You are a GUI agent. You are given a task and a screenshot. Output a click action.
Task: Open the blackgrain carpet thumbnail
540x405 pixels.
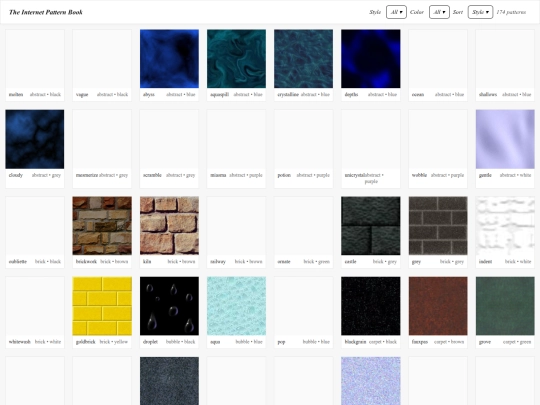click(x=371, y=306)
